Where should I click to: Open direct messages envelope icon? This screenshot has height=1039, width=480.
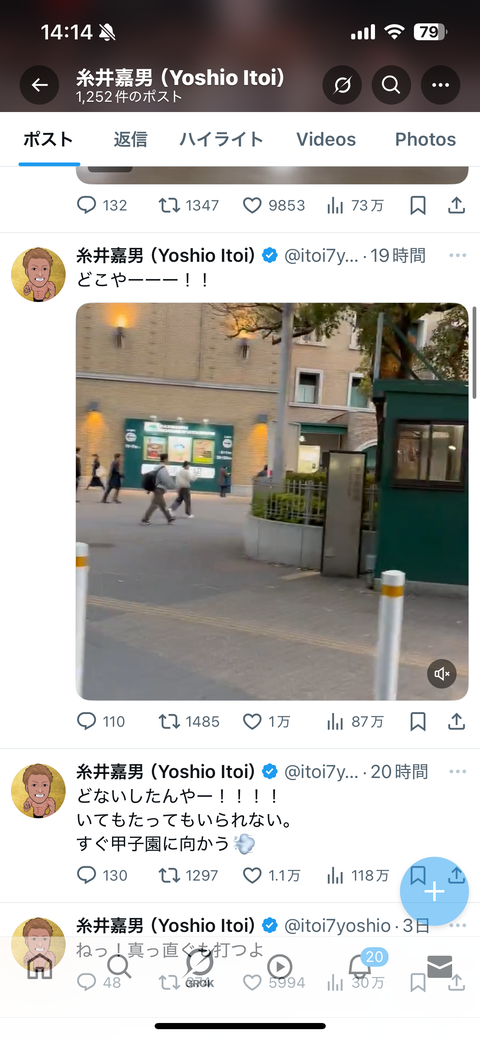coord(440,967)
